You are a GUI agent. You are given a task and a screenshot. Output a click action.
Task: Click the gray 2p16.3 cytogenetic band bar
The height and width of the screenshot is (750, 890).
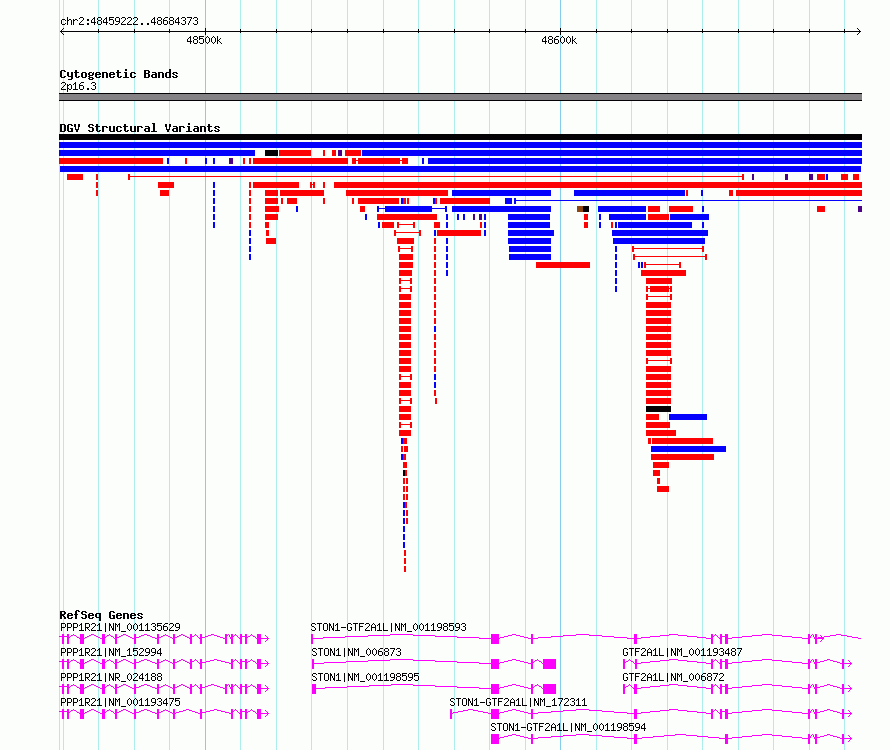coord(460,97)
